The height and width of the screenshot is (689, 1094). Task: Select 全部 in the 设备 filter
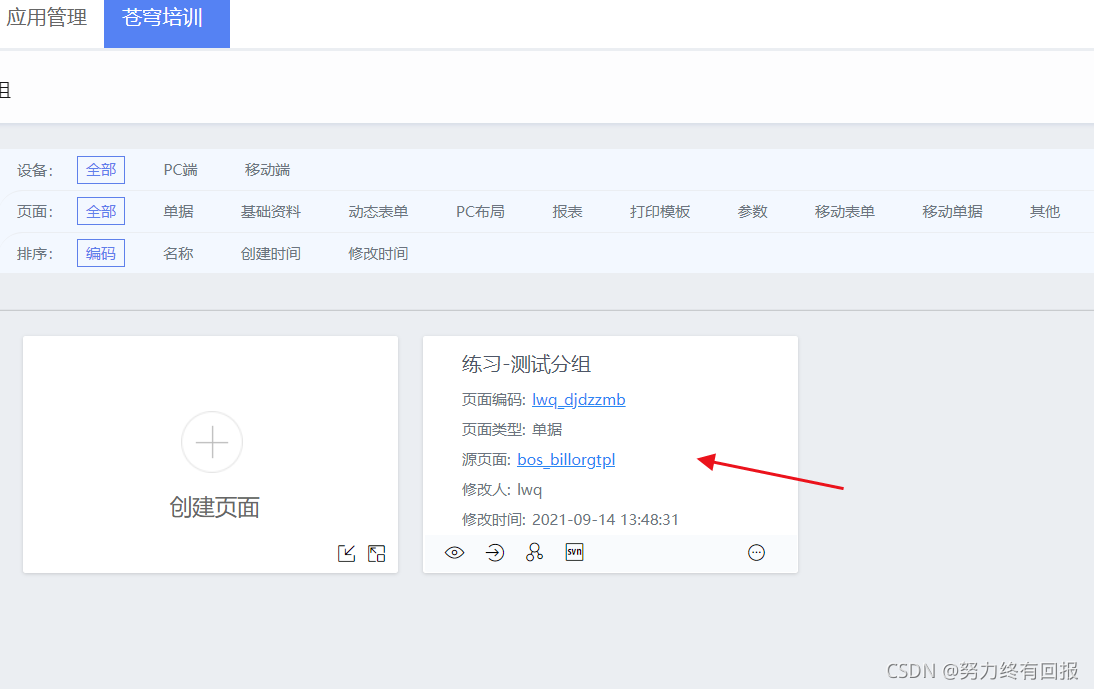101,170
